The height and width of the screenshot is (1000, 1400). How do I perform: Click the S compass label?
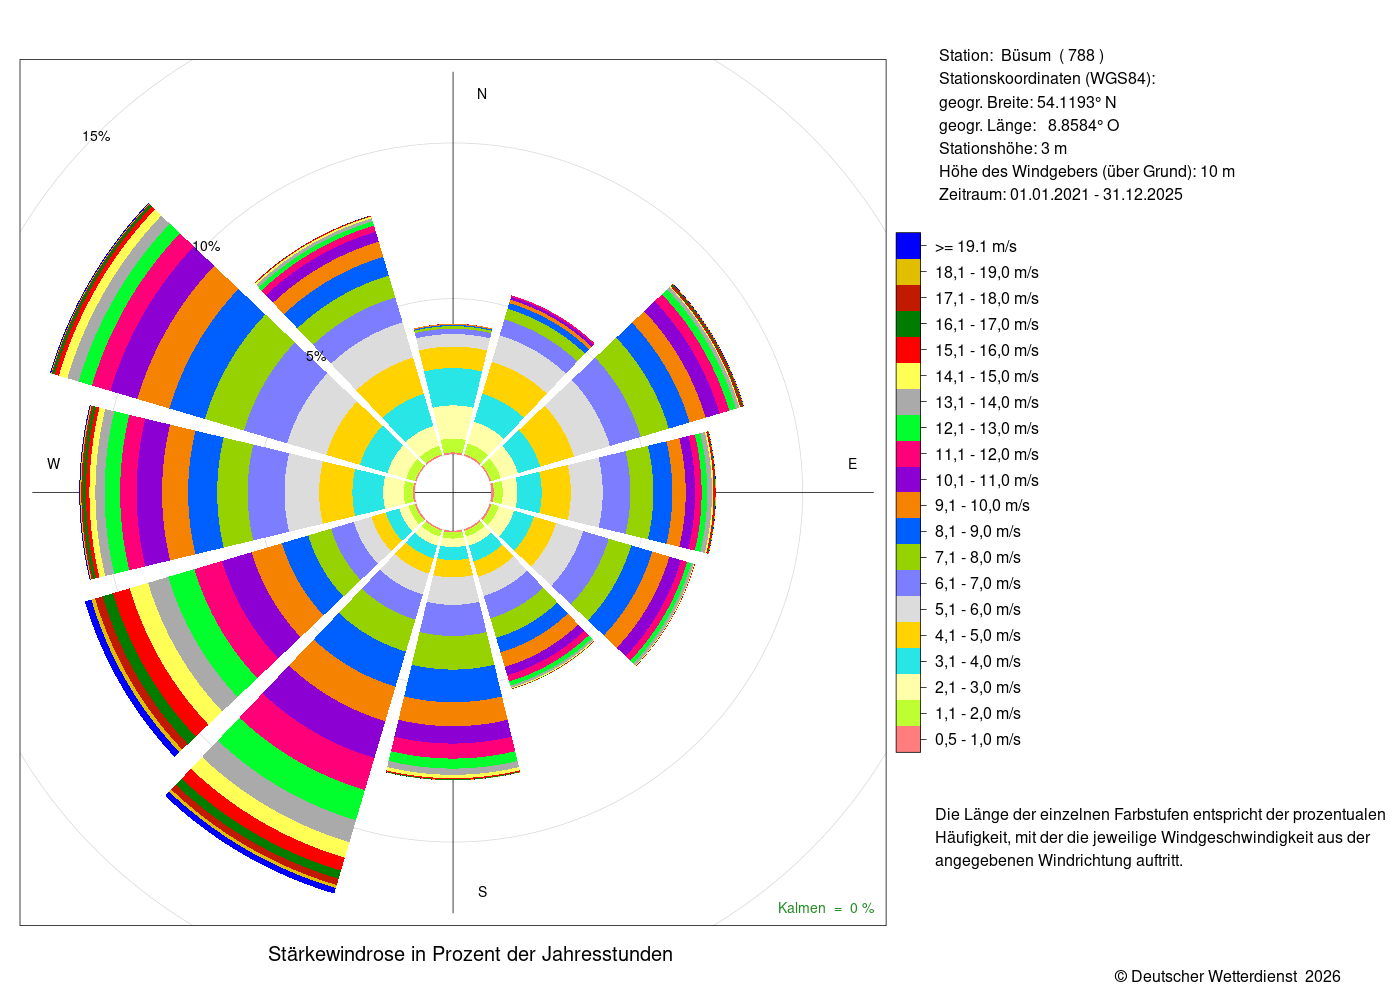click(482, 892)
